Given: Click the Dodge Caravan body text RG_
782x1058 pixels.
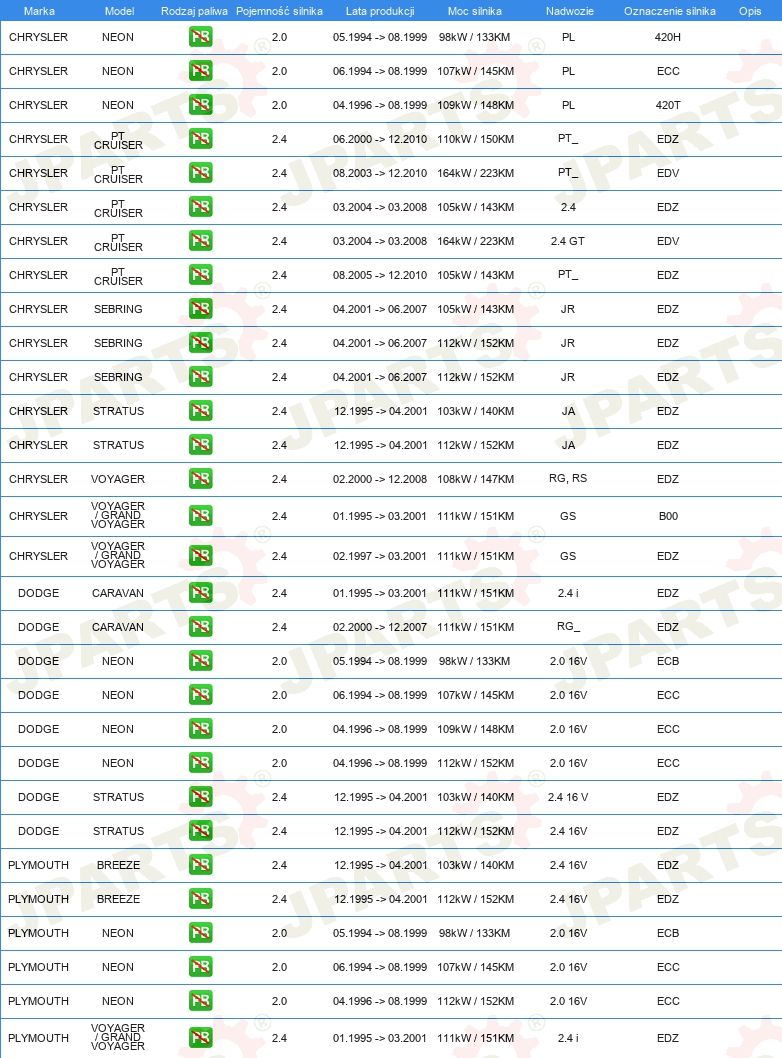Looking at the screenshot, I should (568, 627).
